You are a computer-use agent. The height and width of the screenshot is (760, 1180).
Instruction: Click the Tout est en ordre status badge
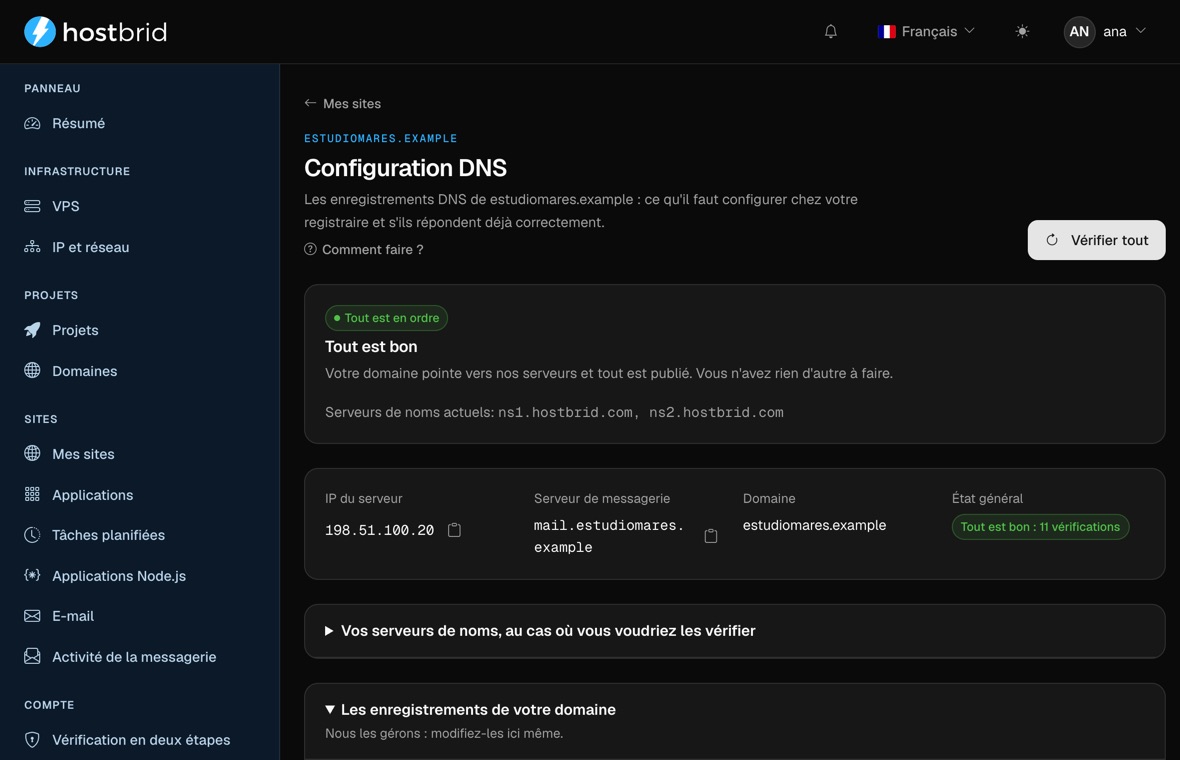pos(386,318)
